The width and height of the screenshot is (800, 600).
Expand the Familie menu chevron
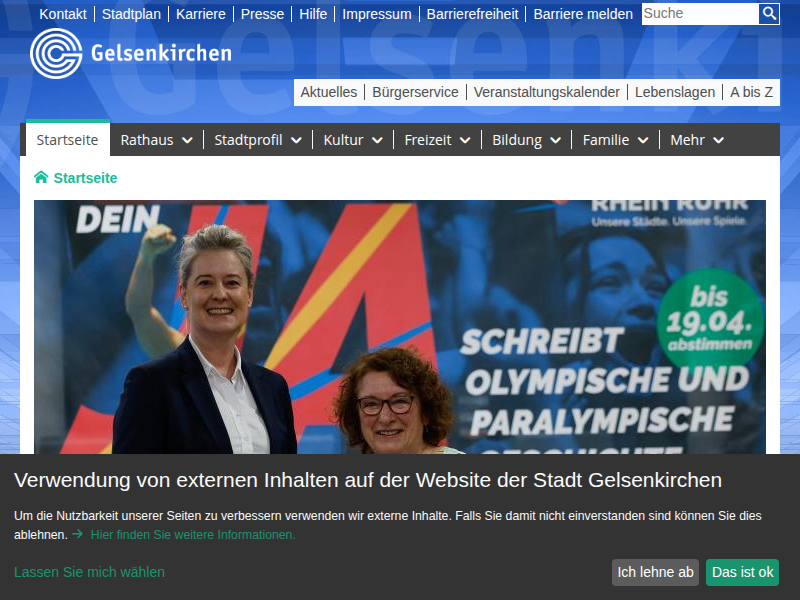click(643, 140)
